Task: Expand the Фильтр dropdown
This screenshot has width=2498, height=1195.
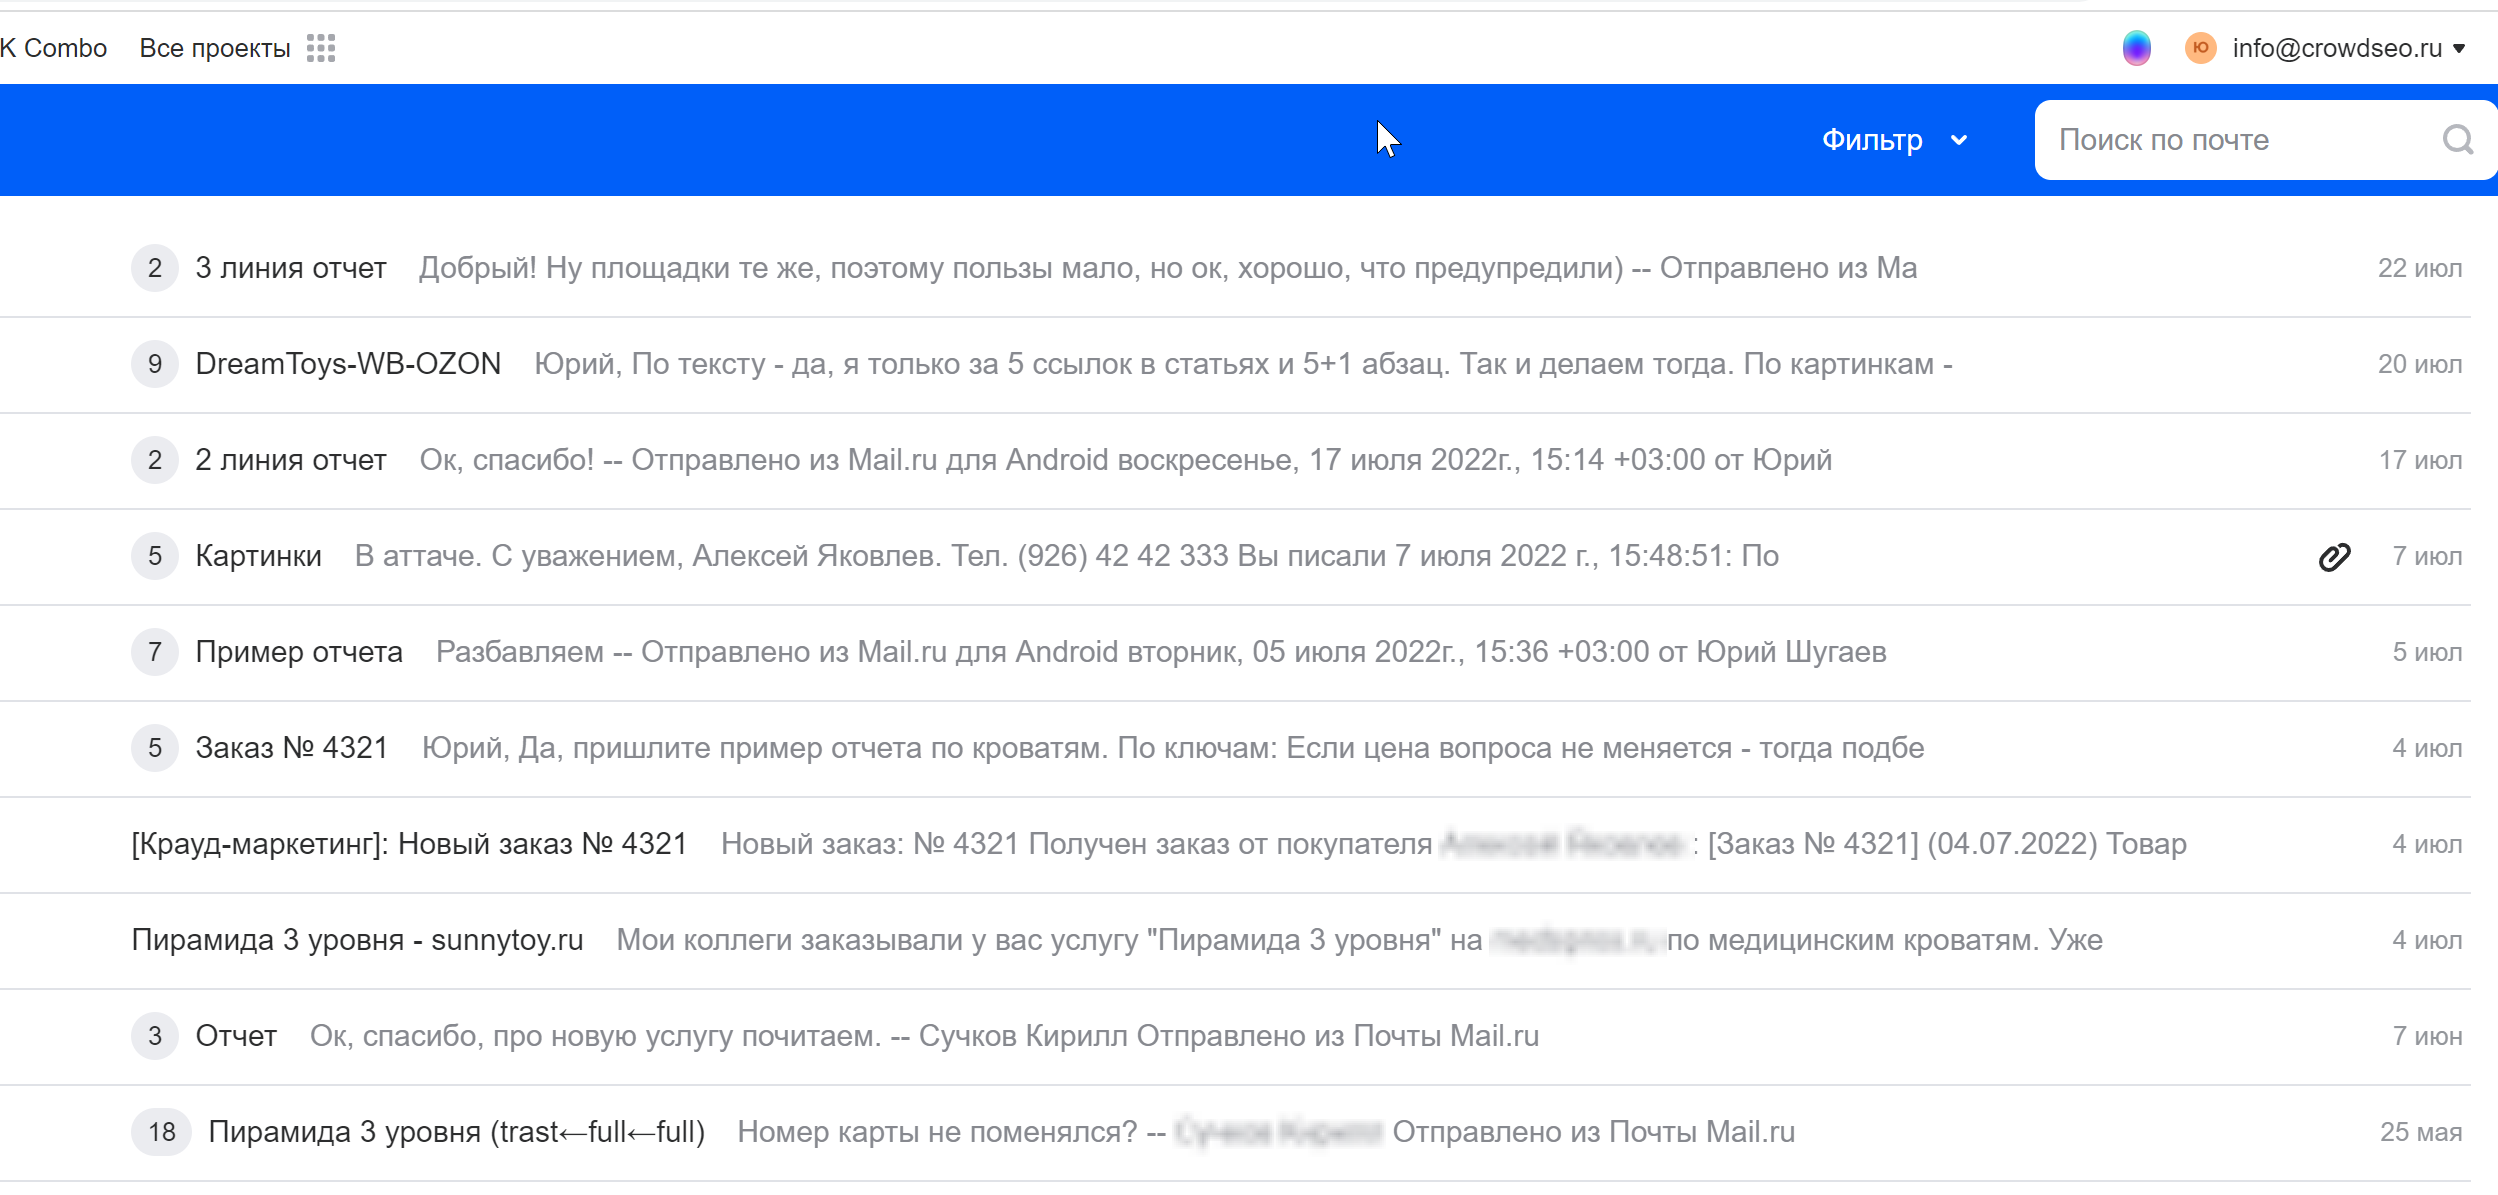Action: coord(1872,140)
